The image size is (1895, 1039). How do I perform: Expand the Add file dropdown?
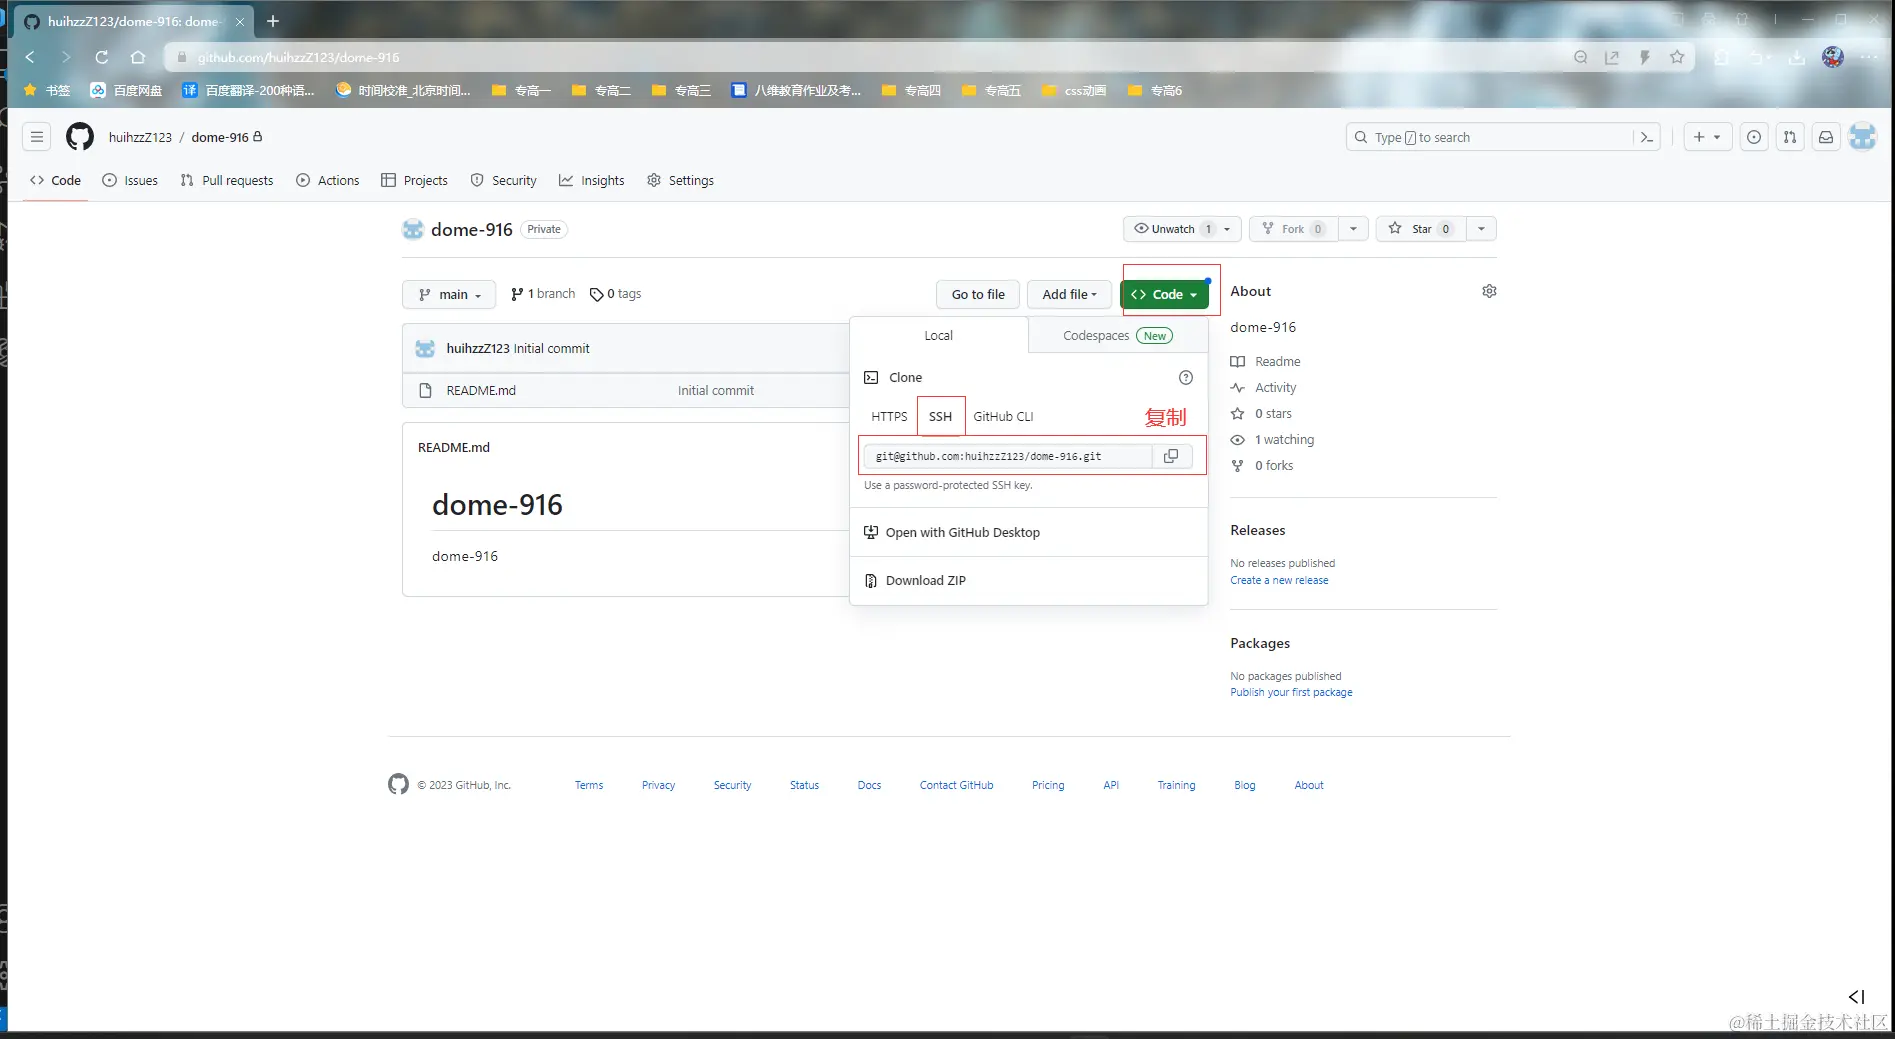(x=1069, y=294)
